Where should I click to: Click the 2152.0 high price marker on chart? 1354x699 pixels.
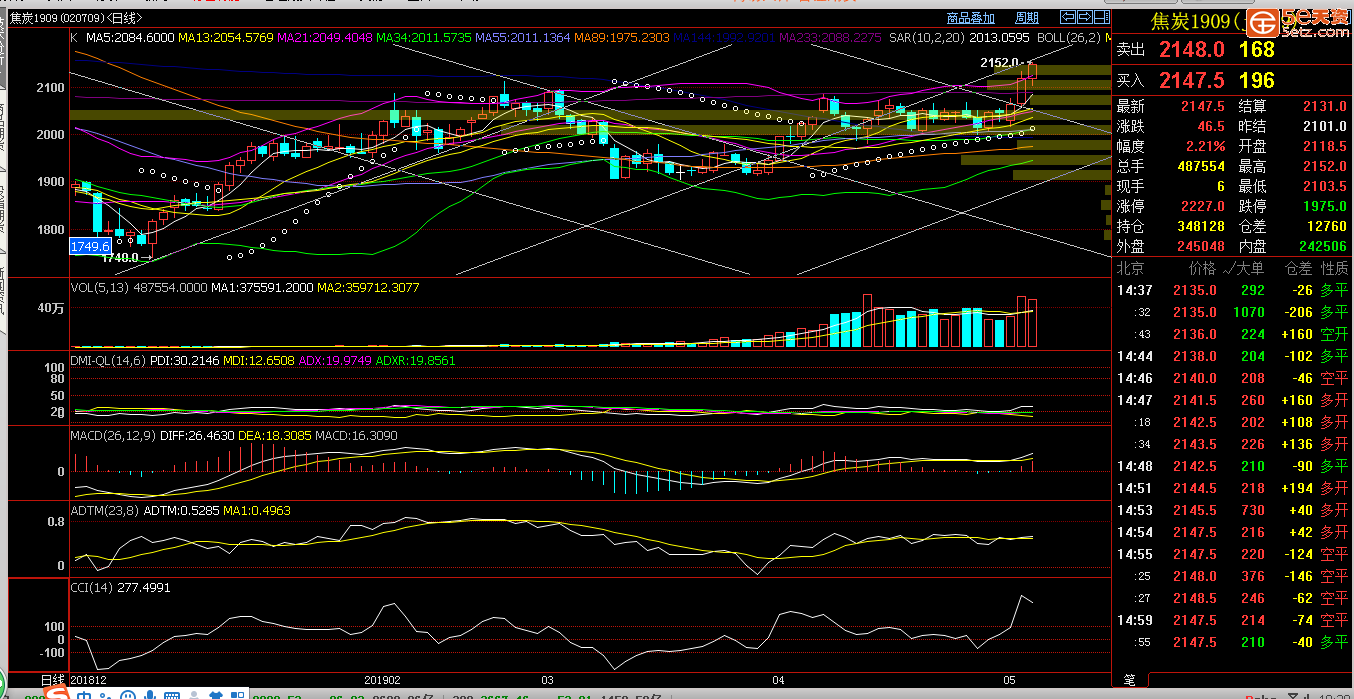[x=999, y=62]
